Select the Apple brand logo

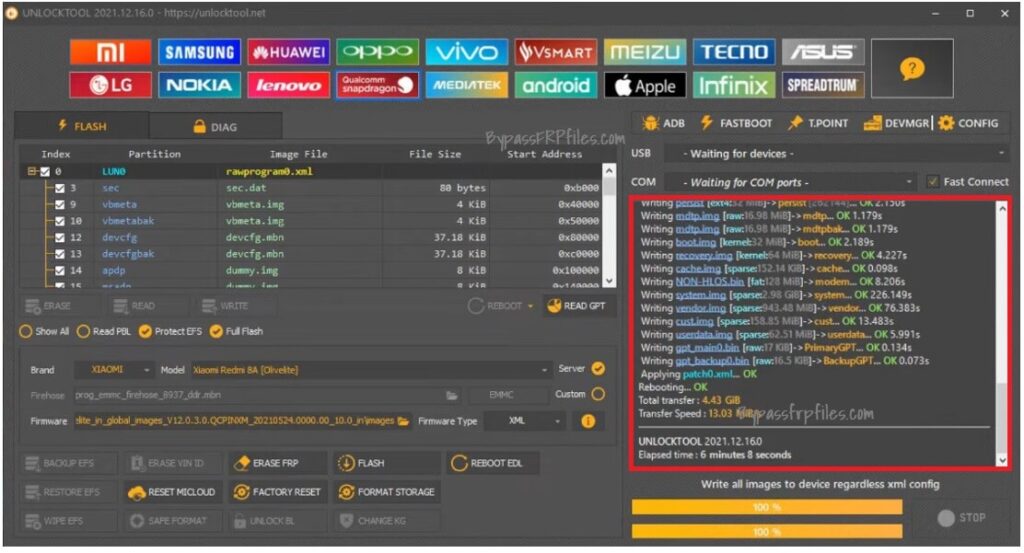point(645,85)
